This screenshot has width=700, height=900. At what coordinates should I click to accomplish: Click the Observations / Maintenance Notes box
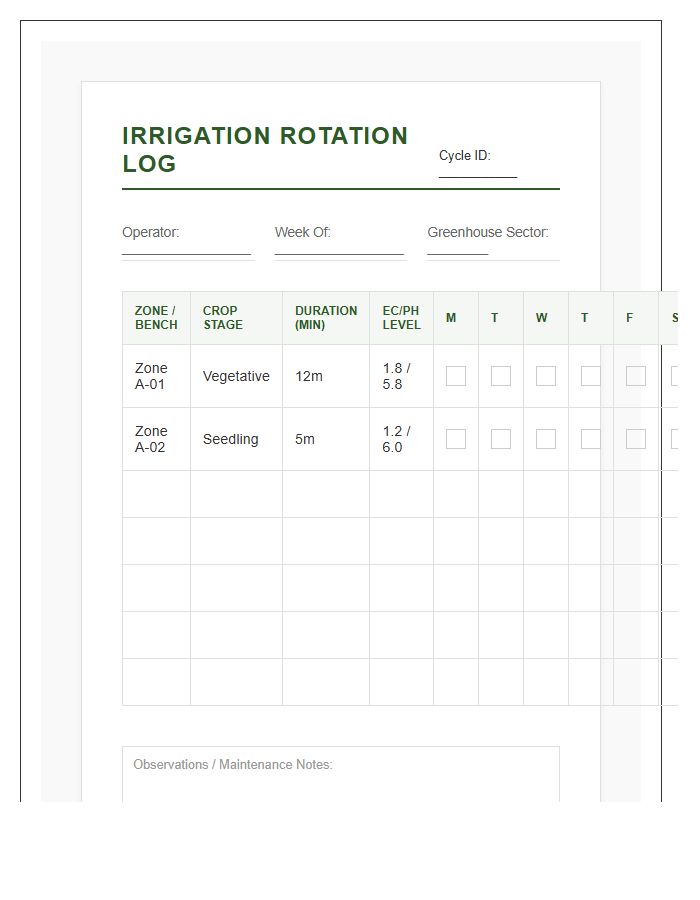pyautogui.click(x=341, y=774)
